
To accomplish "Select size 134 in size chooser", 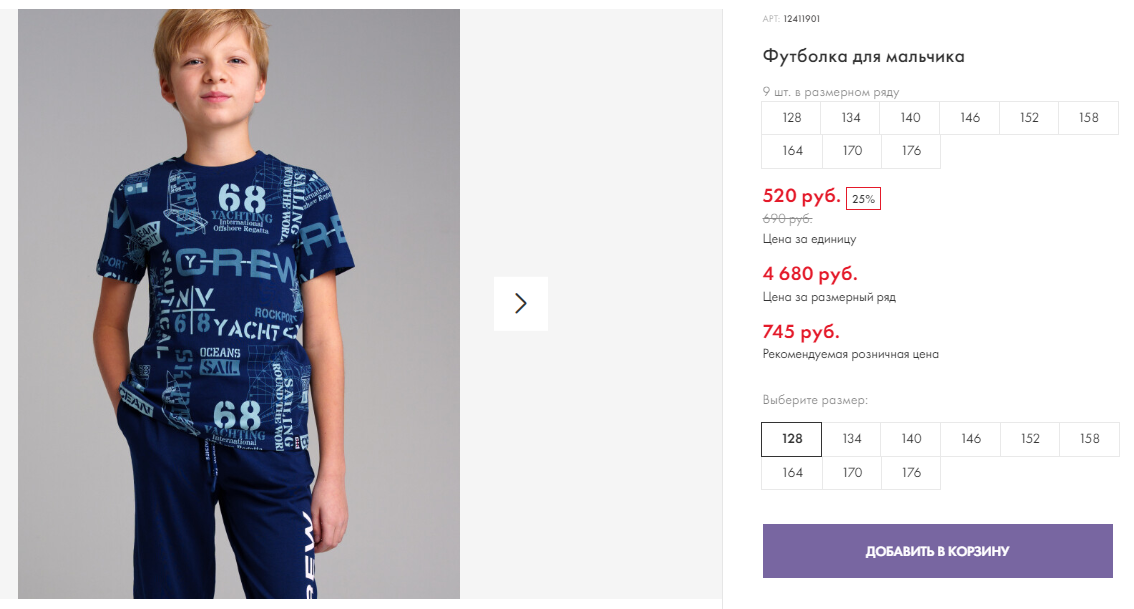I will (x=851, y=439).
